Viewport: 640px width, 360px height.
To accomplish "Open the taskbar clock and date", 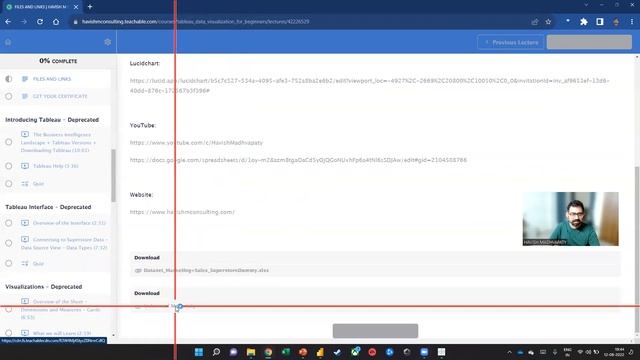I will tap(613, 352).
